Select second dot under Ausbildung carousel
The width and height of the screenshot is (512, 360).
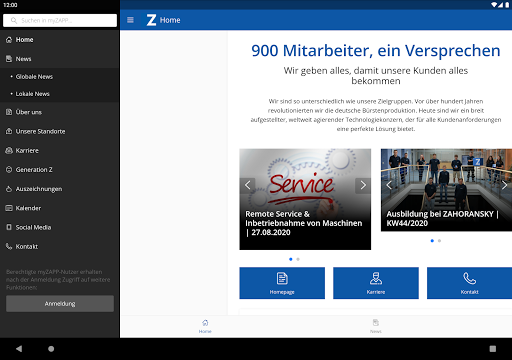pos(439,241)
